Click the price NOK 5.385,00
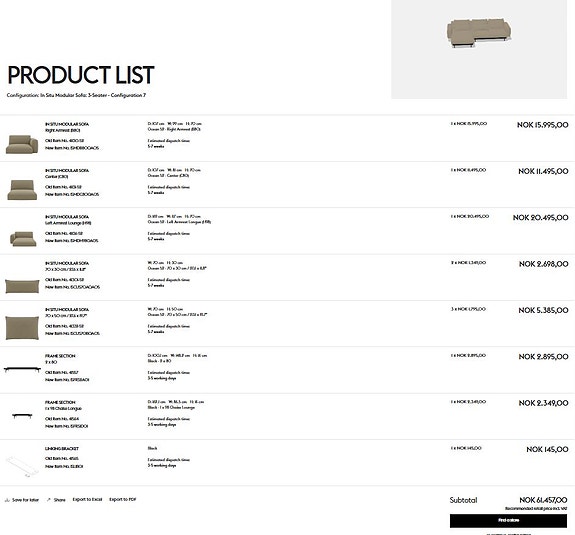575x535 pixels. [x=543, y=311]
